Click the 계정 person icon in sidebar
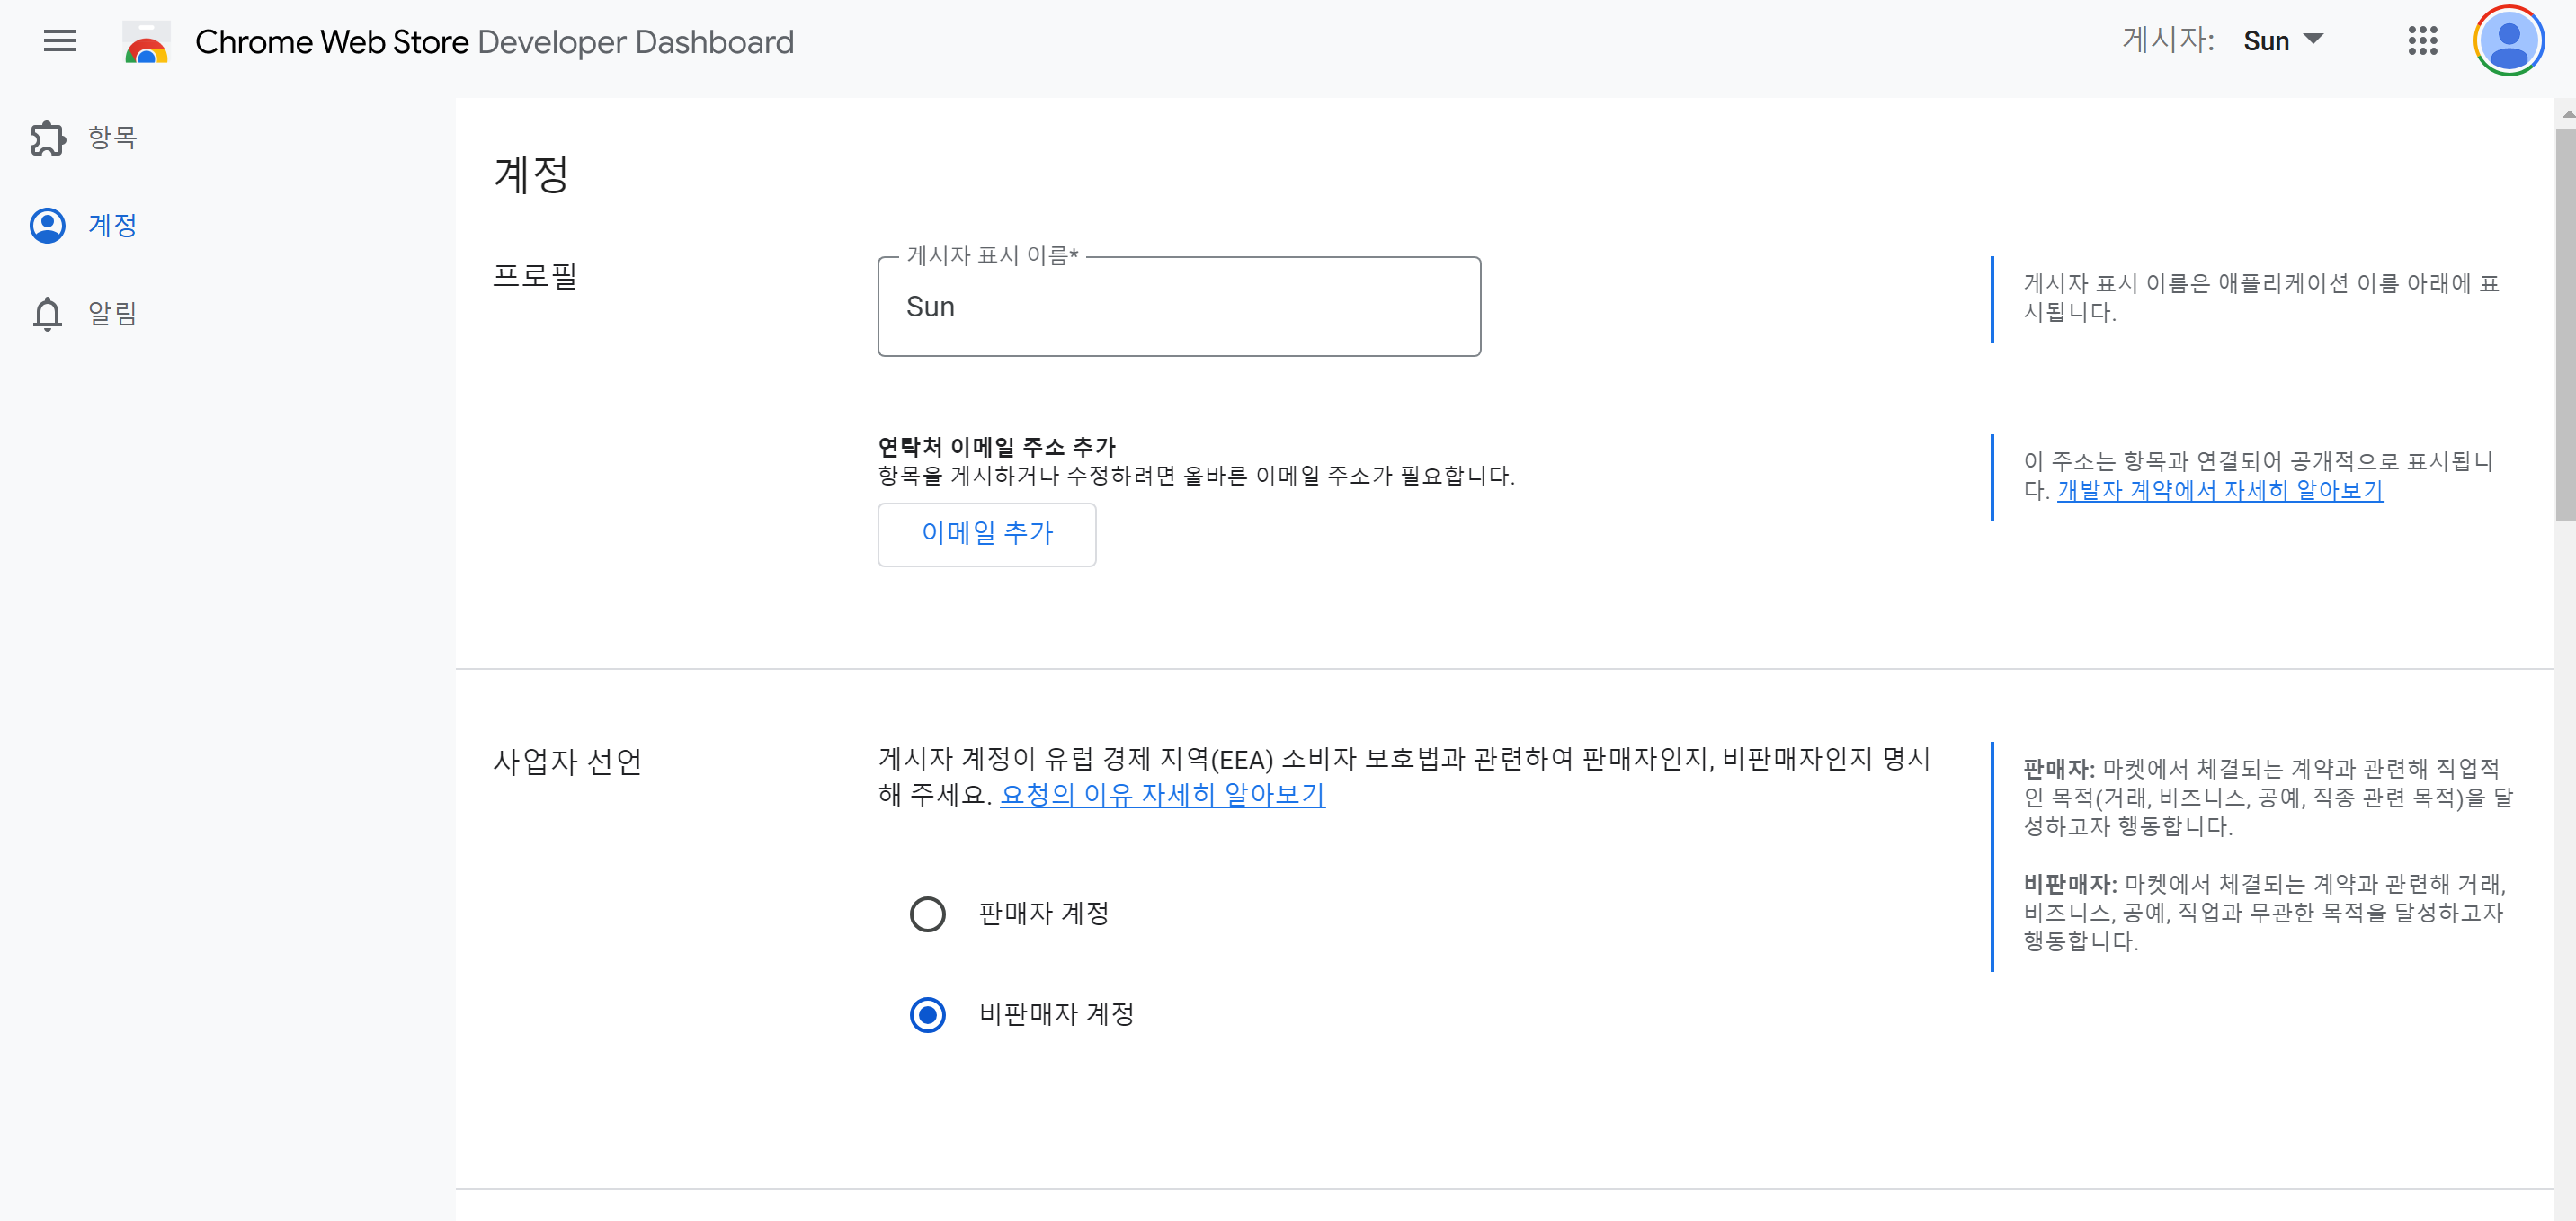2576x1221 pixels. pos(47,226)
